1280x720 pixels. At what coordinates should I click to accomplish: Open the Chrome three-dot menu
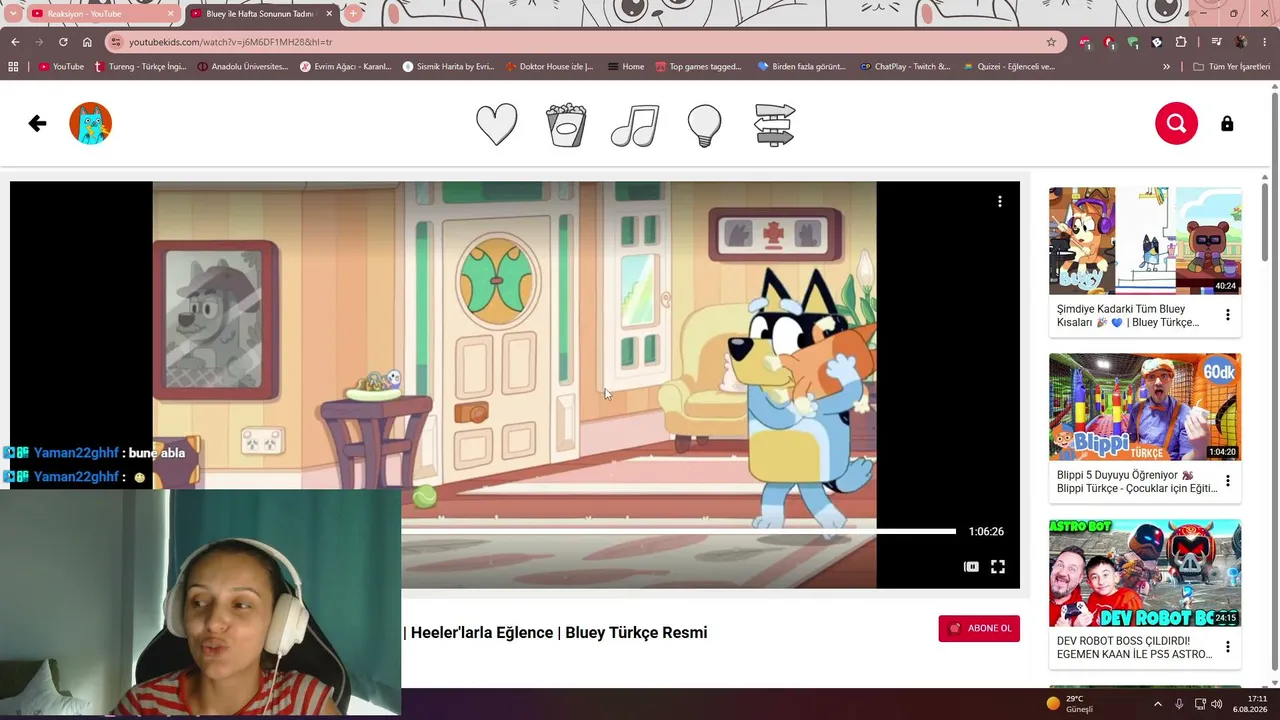coord(1264,42)
